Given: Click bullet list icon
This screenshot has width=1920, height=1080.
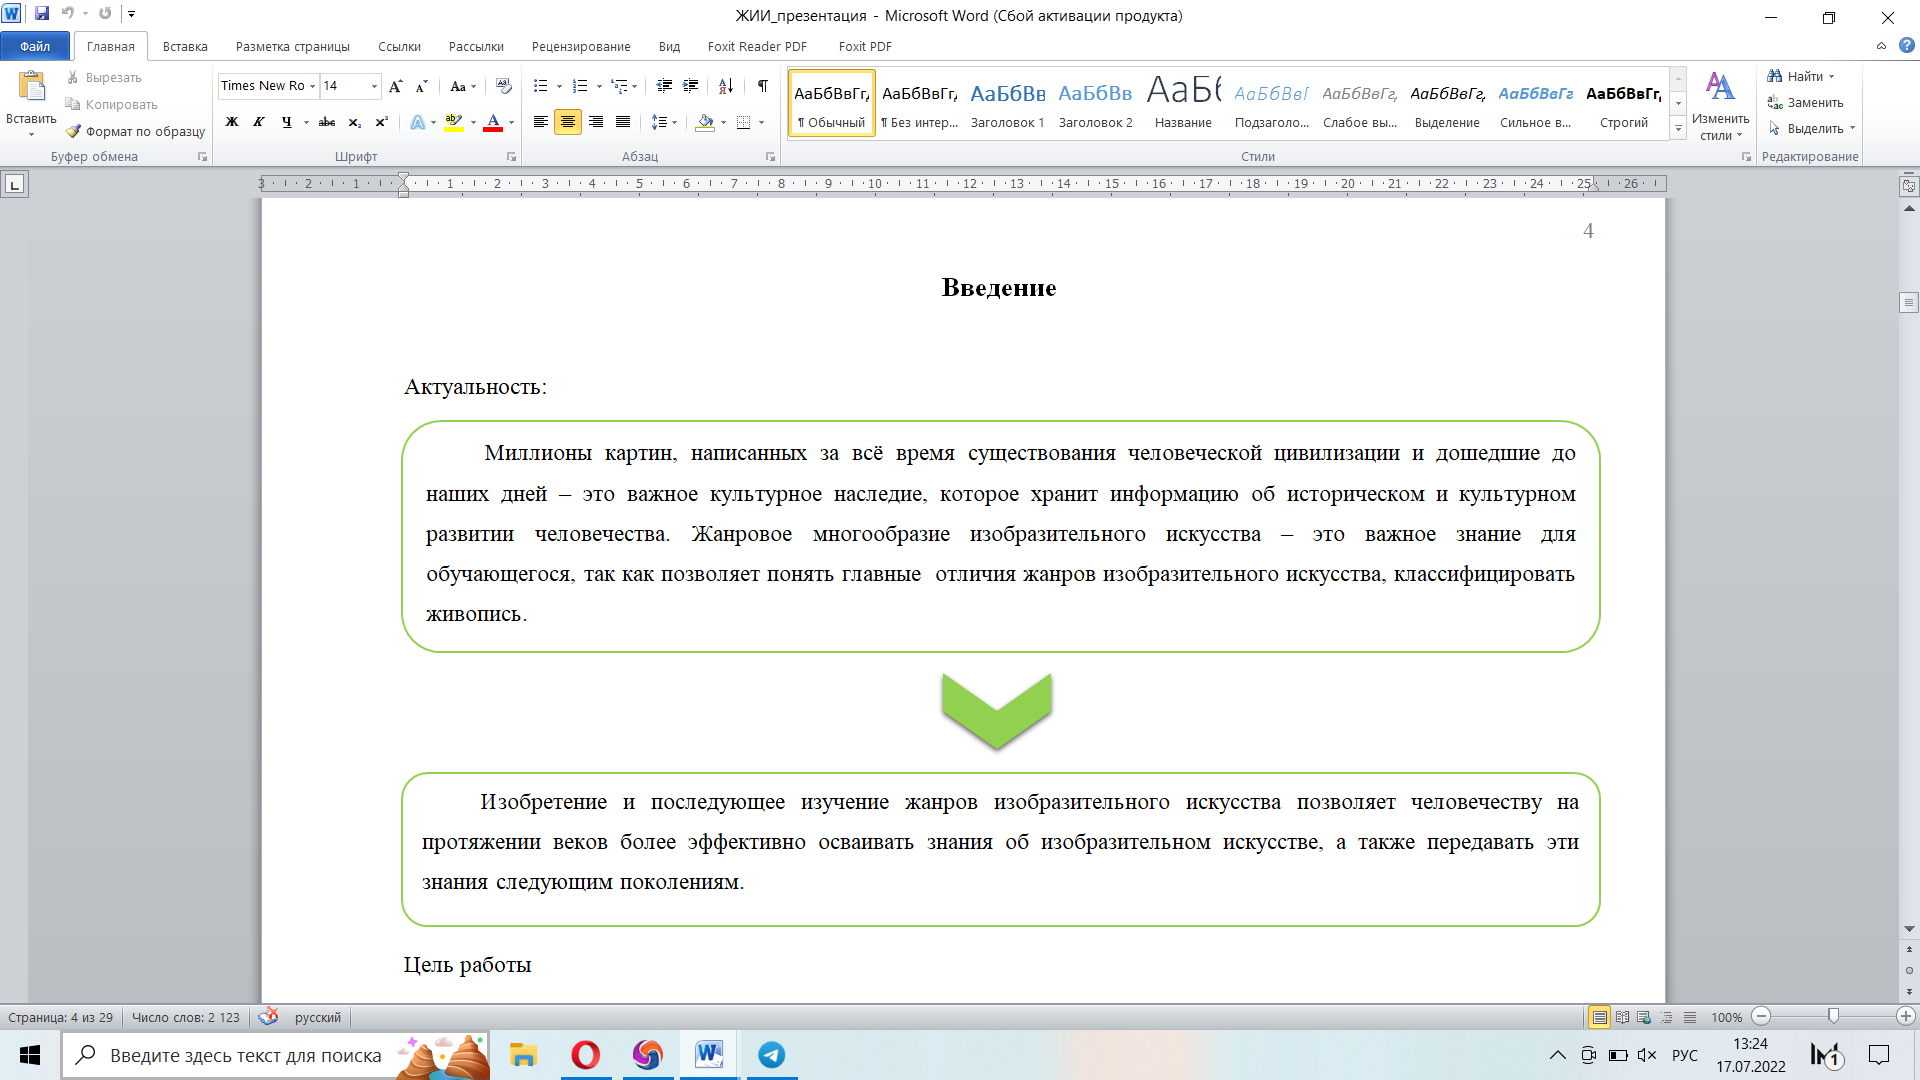Looking at the screenshot, I should [x=541, y=86].
